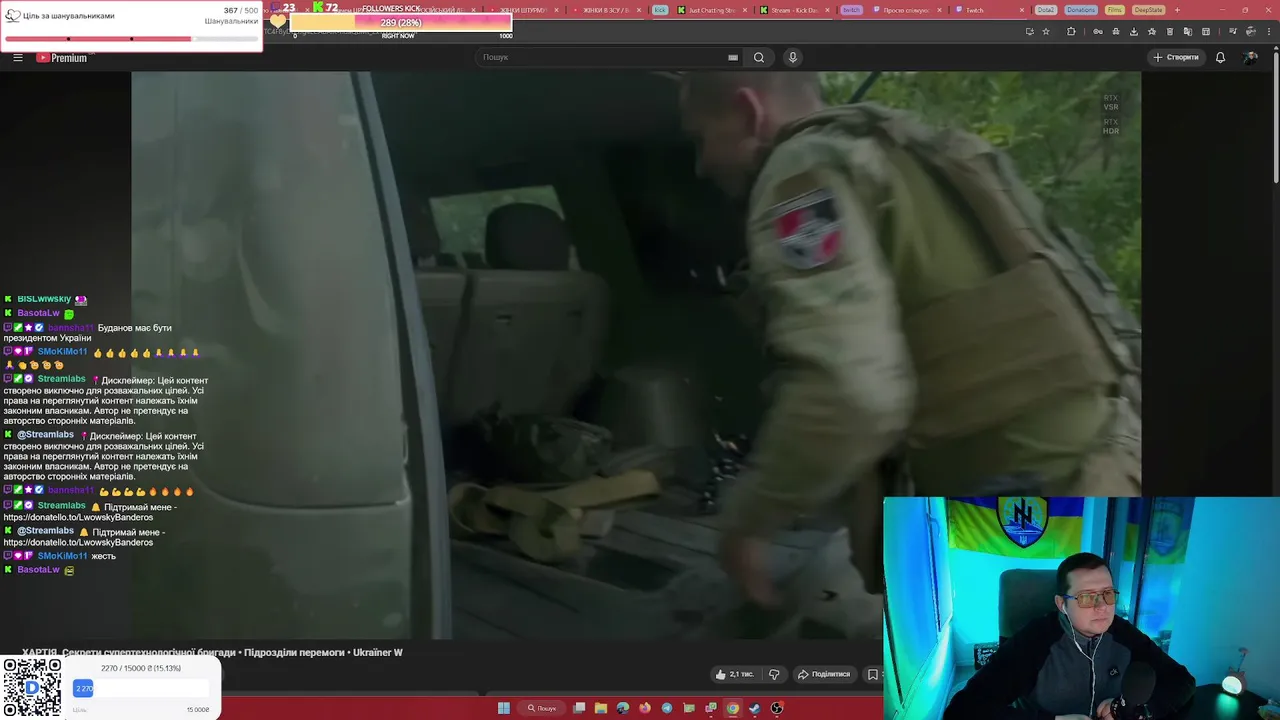Open browser downloads arrow icon

(x=1134, y=31)
